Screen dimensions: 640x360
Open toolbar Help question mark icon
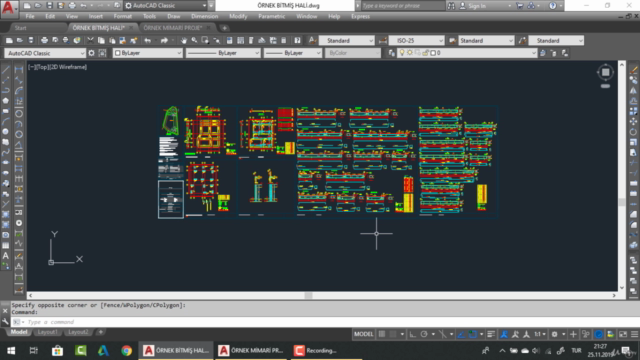pos(298,40)
